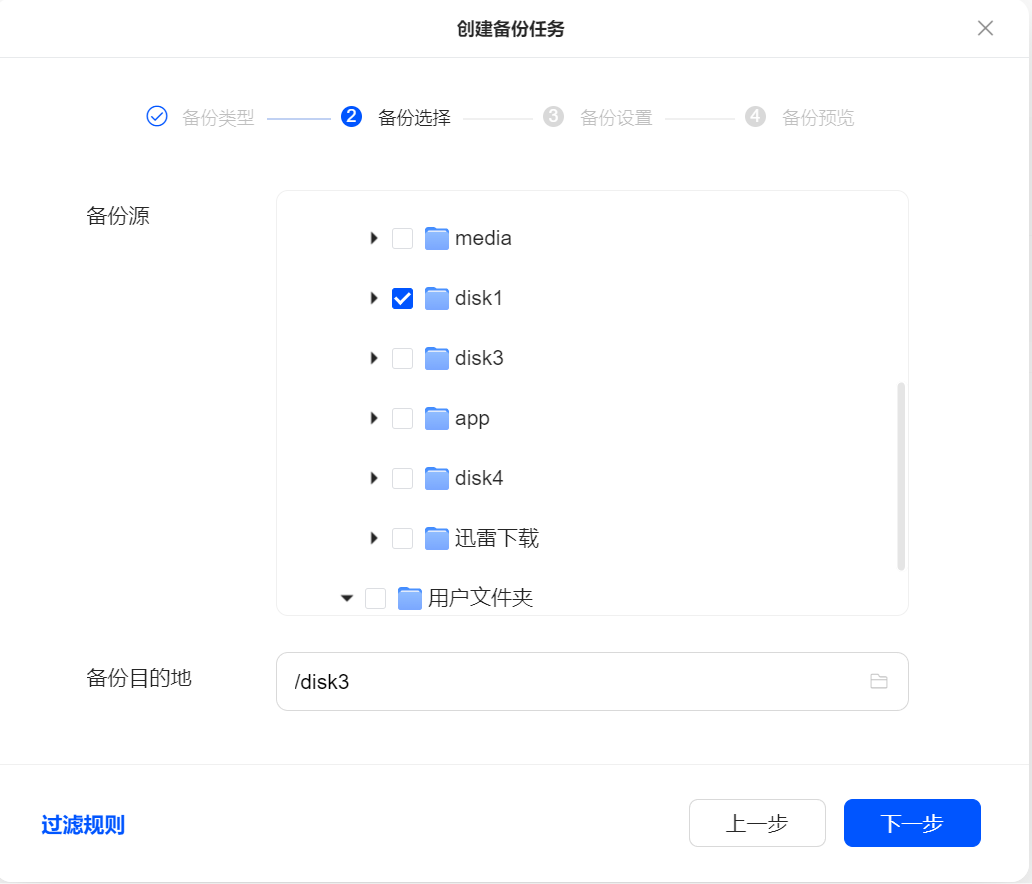1032x884 pixels.
Task: Select the 备份设置 step label
Action: [x=616, y=118]
